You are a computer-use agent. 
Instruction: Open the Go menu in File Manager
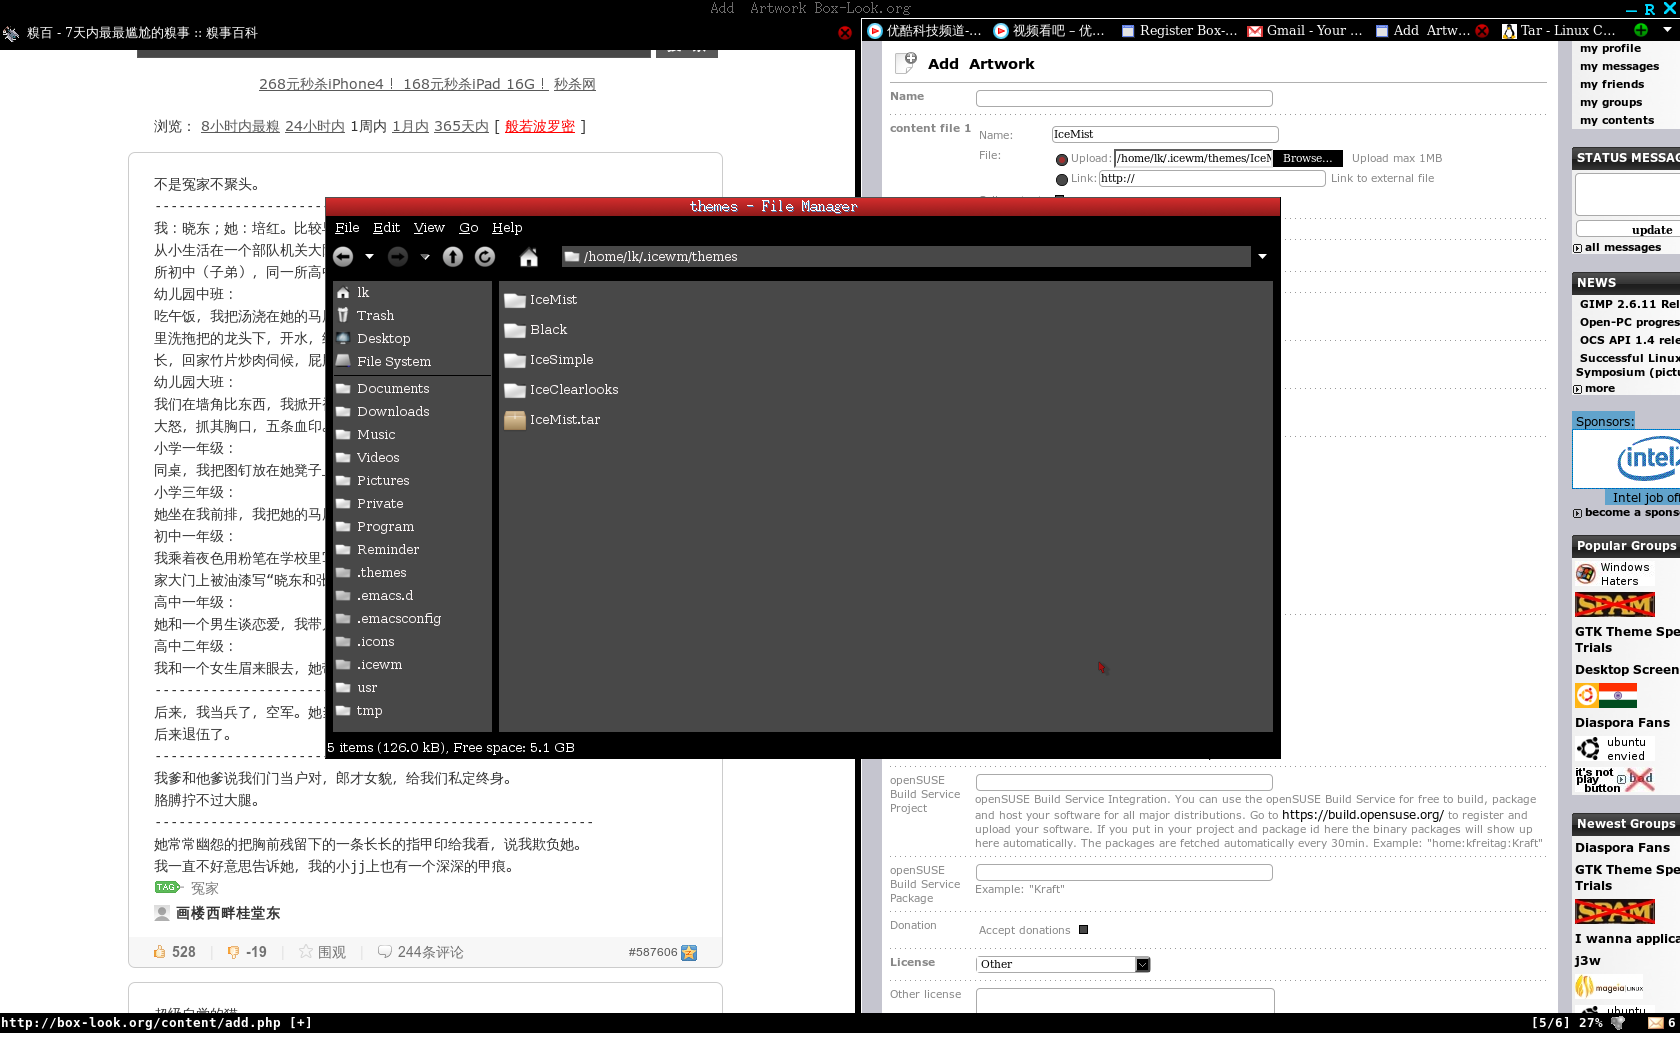point(468,228)
